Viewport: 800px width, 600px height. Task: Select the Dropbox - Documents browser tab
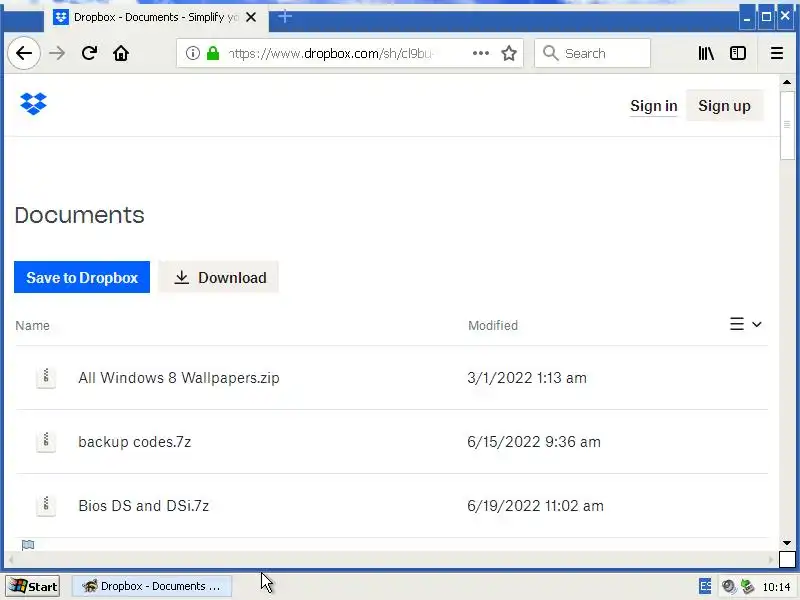click(x=156, y=17)
